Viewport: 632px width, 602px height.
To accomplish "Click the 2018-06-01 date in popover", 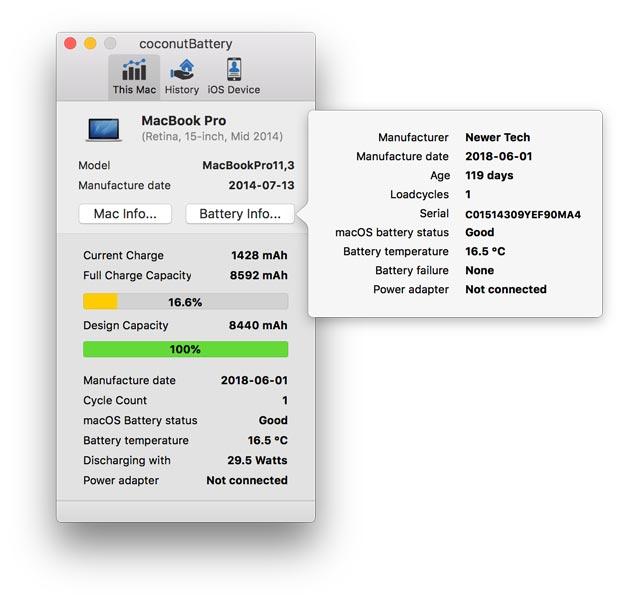I will tap(499, 156).
